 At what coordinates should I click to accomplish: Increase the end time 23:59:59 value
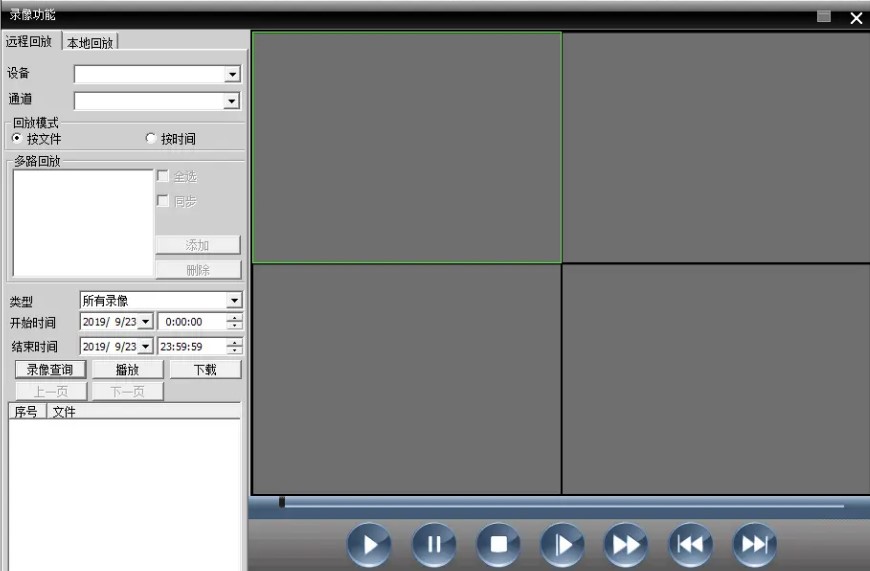(235, 343)
